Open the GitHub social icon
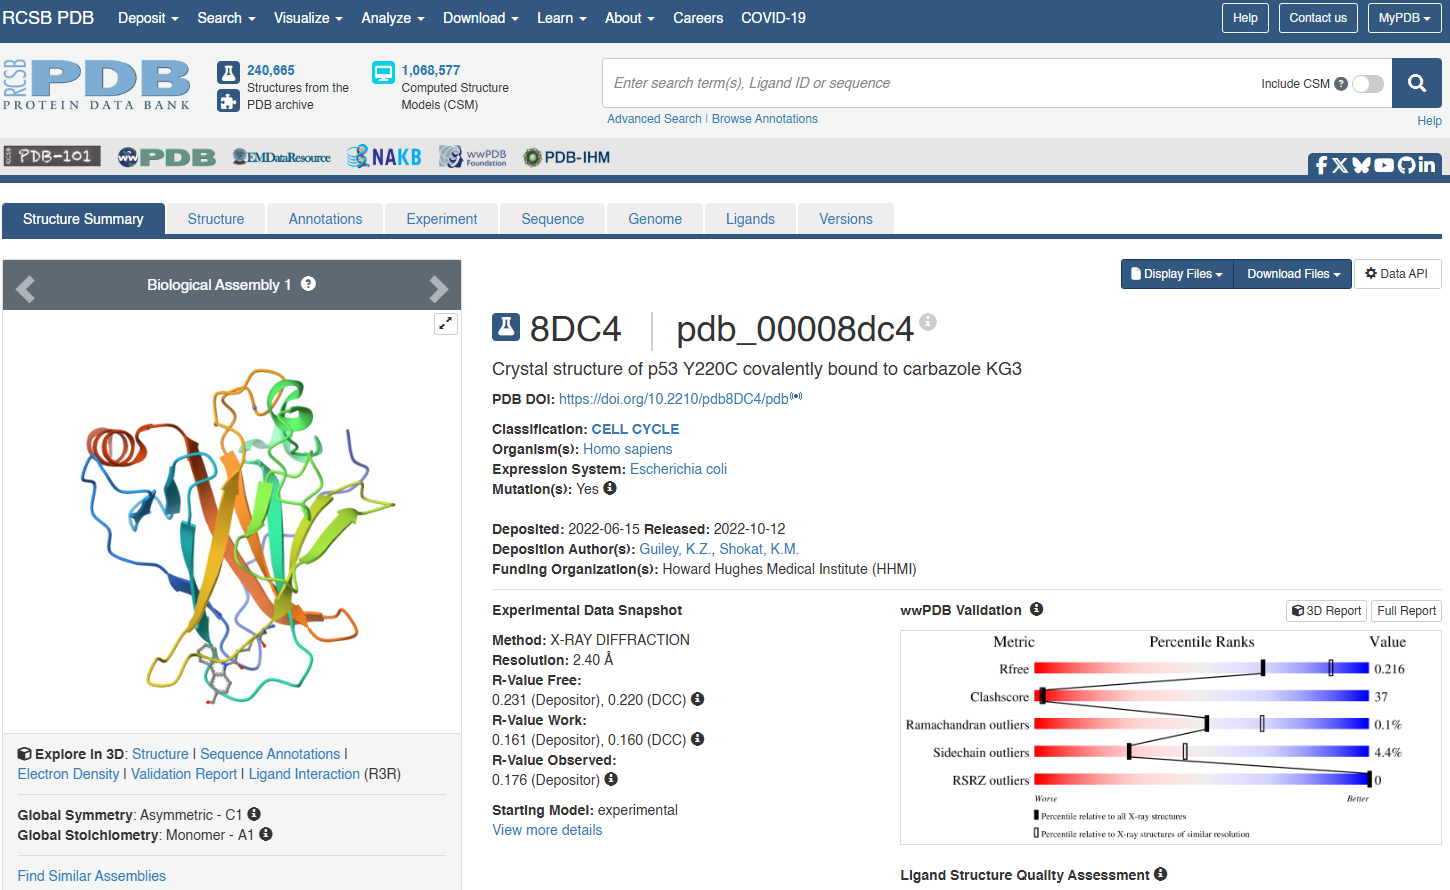The width and height of the screenshot is (1450, 890). click(1406, 165)
